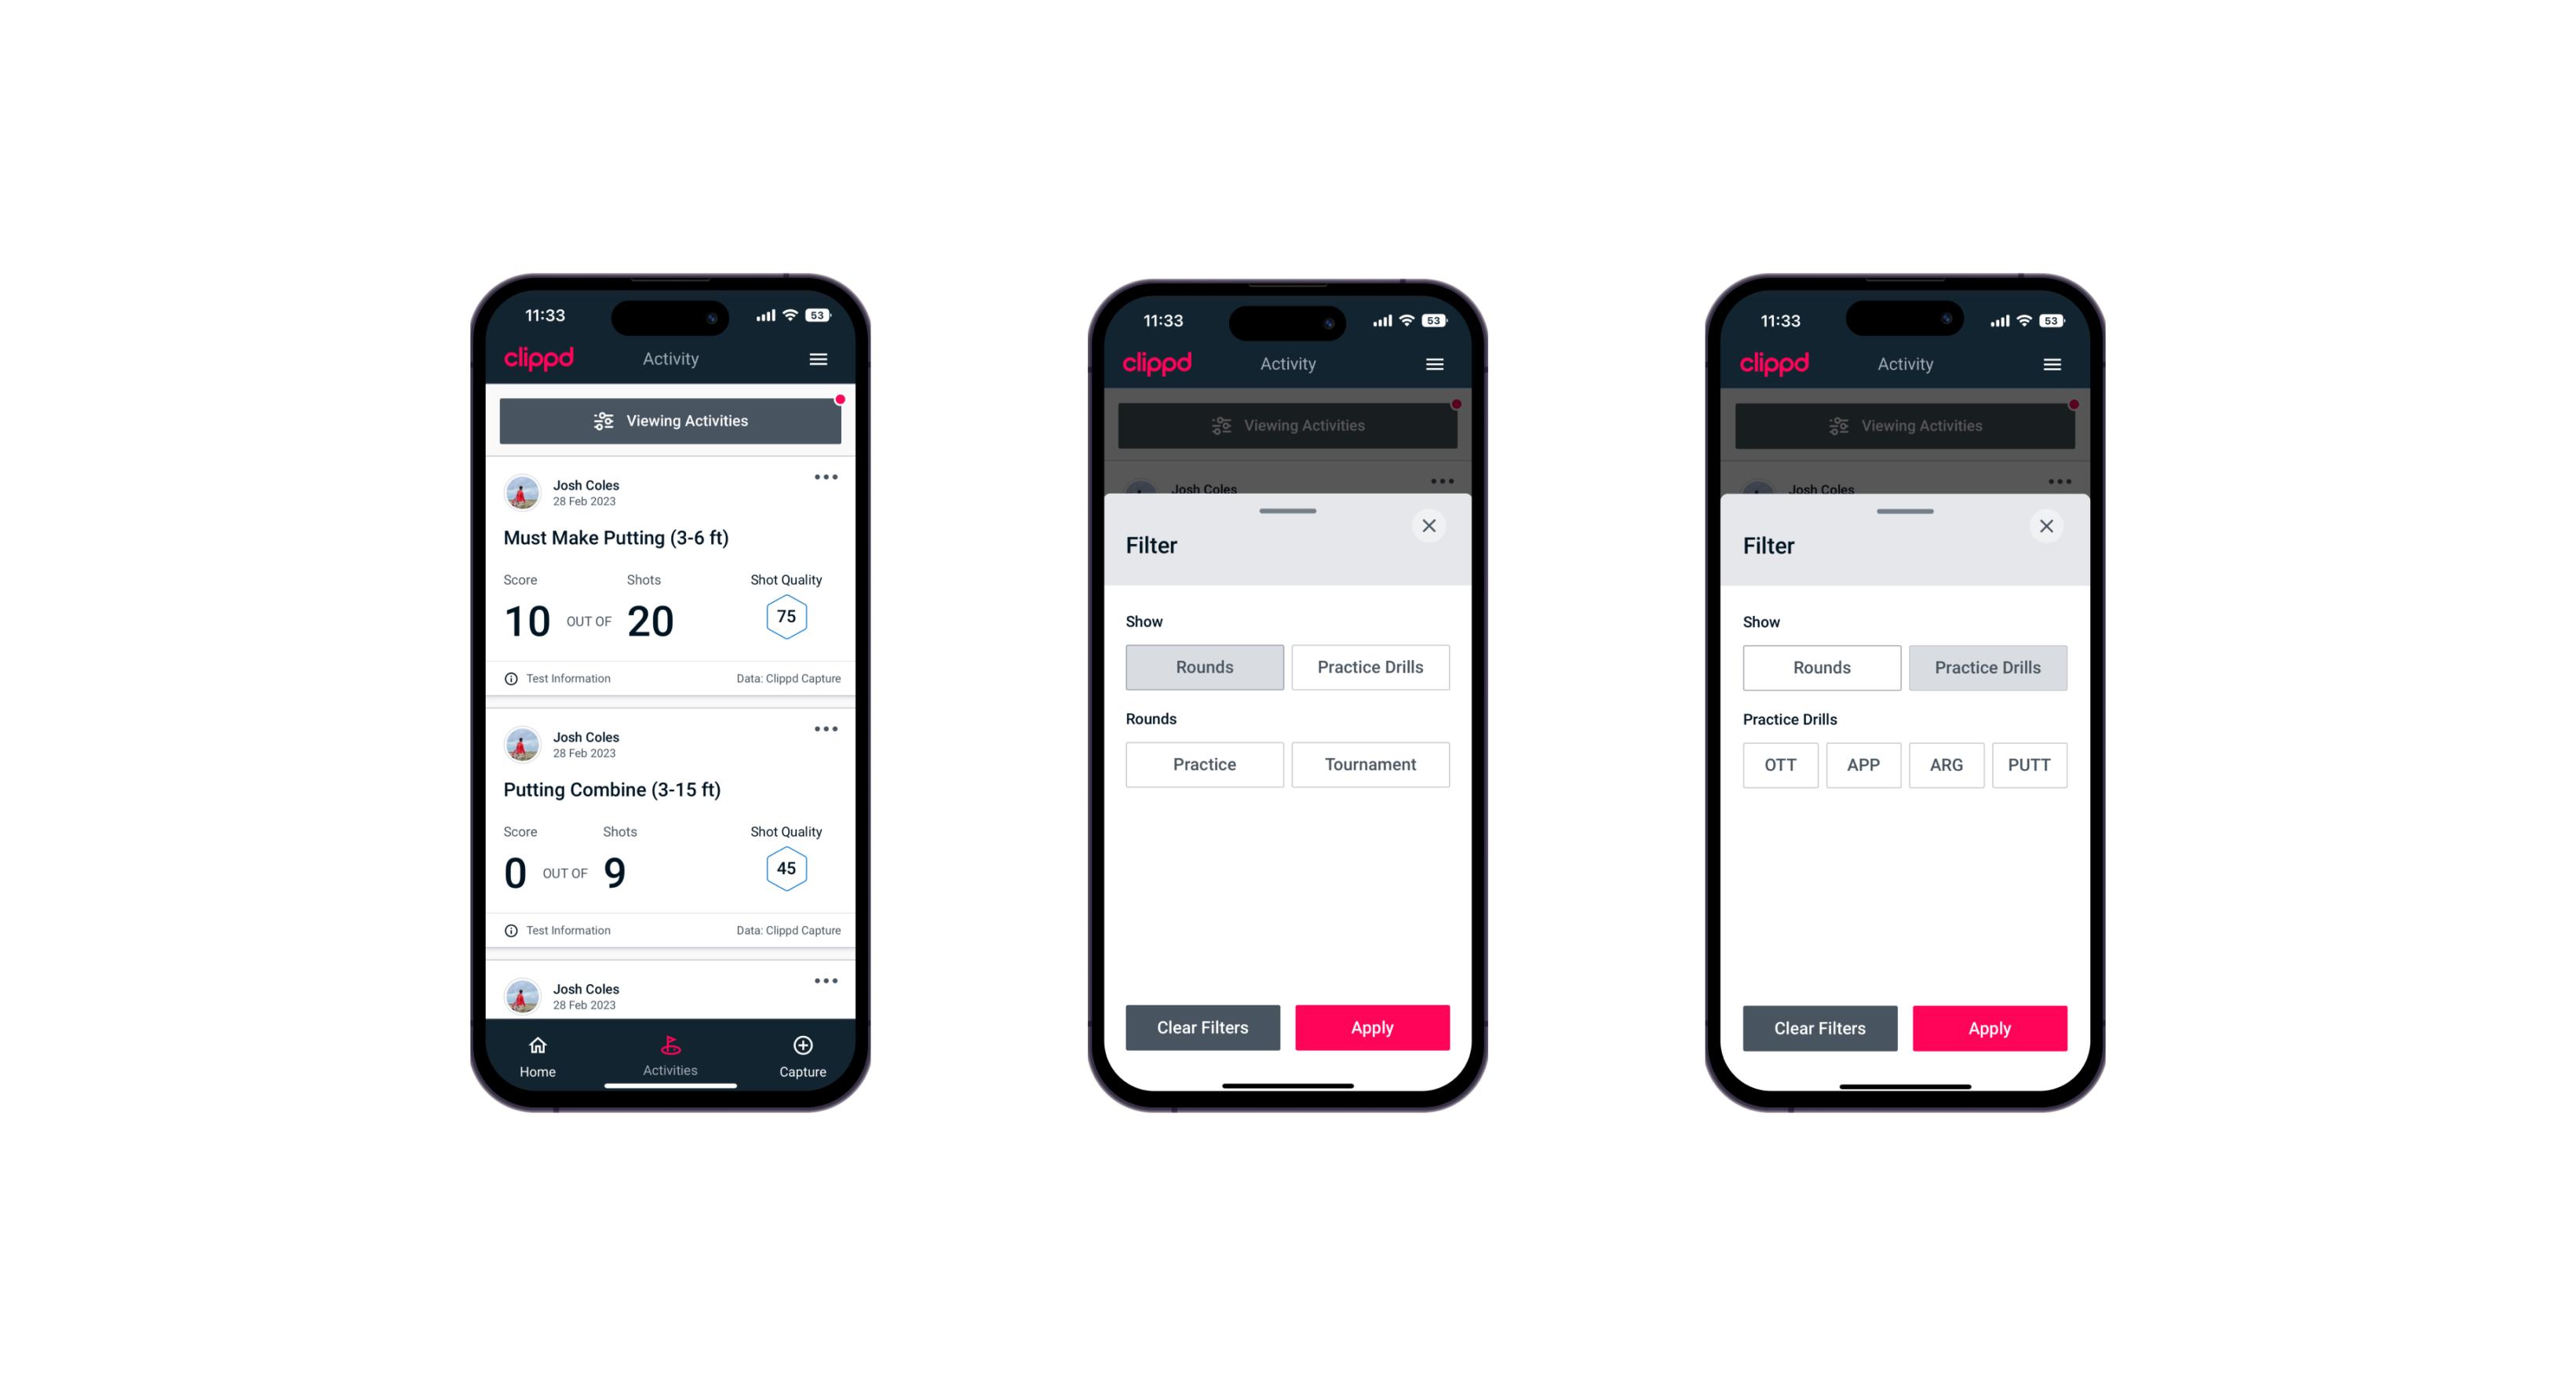Tap the Activities tab icon
The height and width of the screenshot is (1386, 2576).
pyautogui.click(x=671, y=1048)
